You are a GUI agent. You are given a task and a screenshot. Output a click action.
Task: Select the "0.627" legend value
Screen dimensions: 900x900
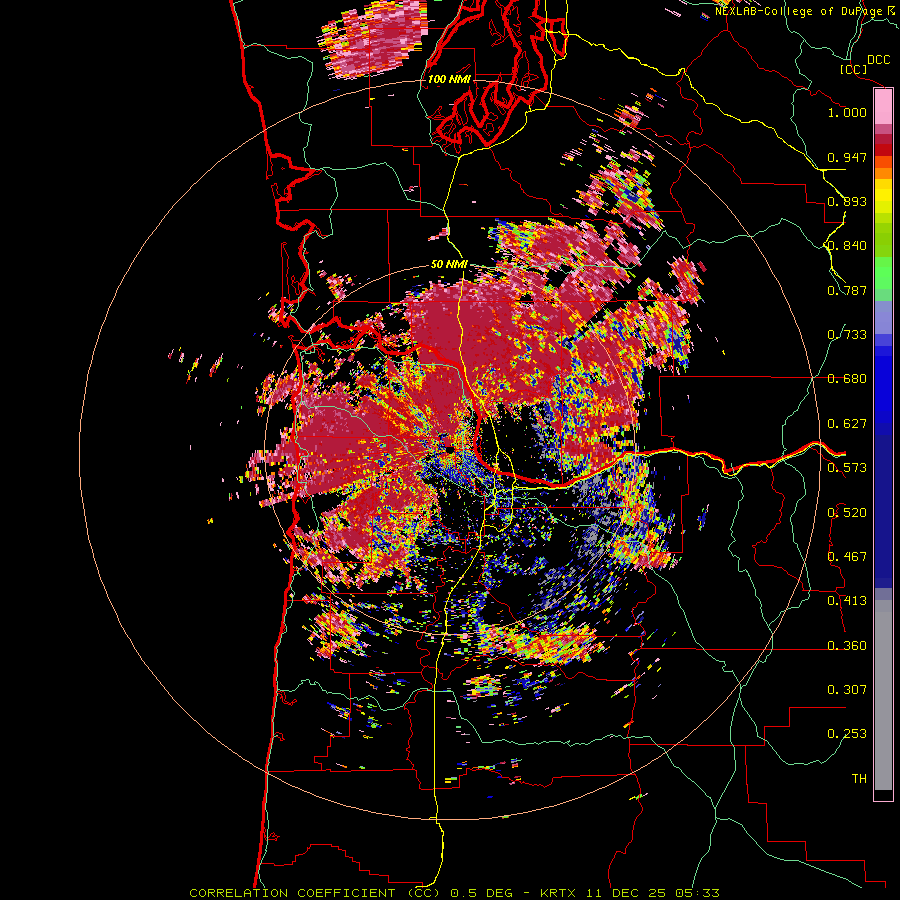tap(847, 424)
